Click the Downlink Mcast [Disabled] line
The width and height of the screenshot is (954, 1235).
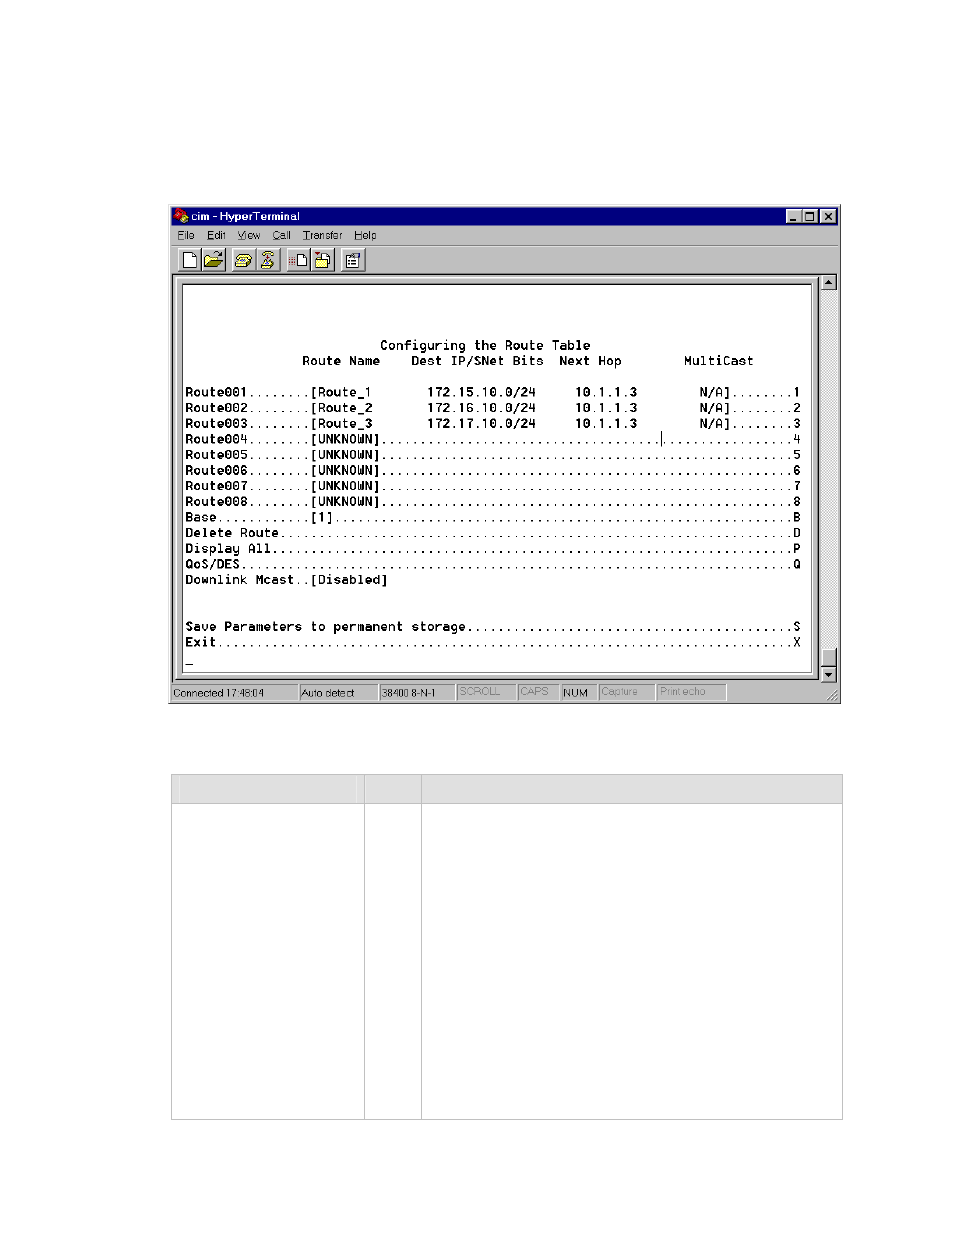pyautogui.click(x=286, y=580)
